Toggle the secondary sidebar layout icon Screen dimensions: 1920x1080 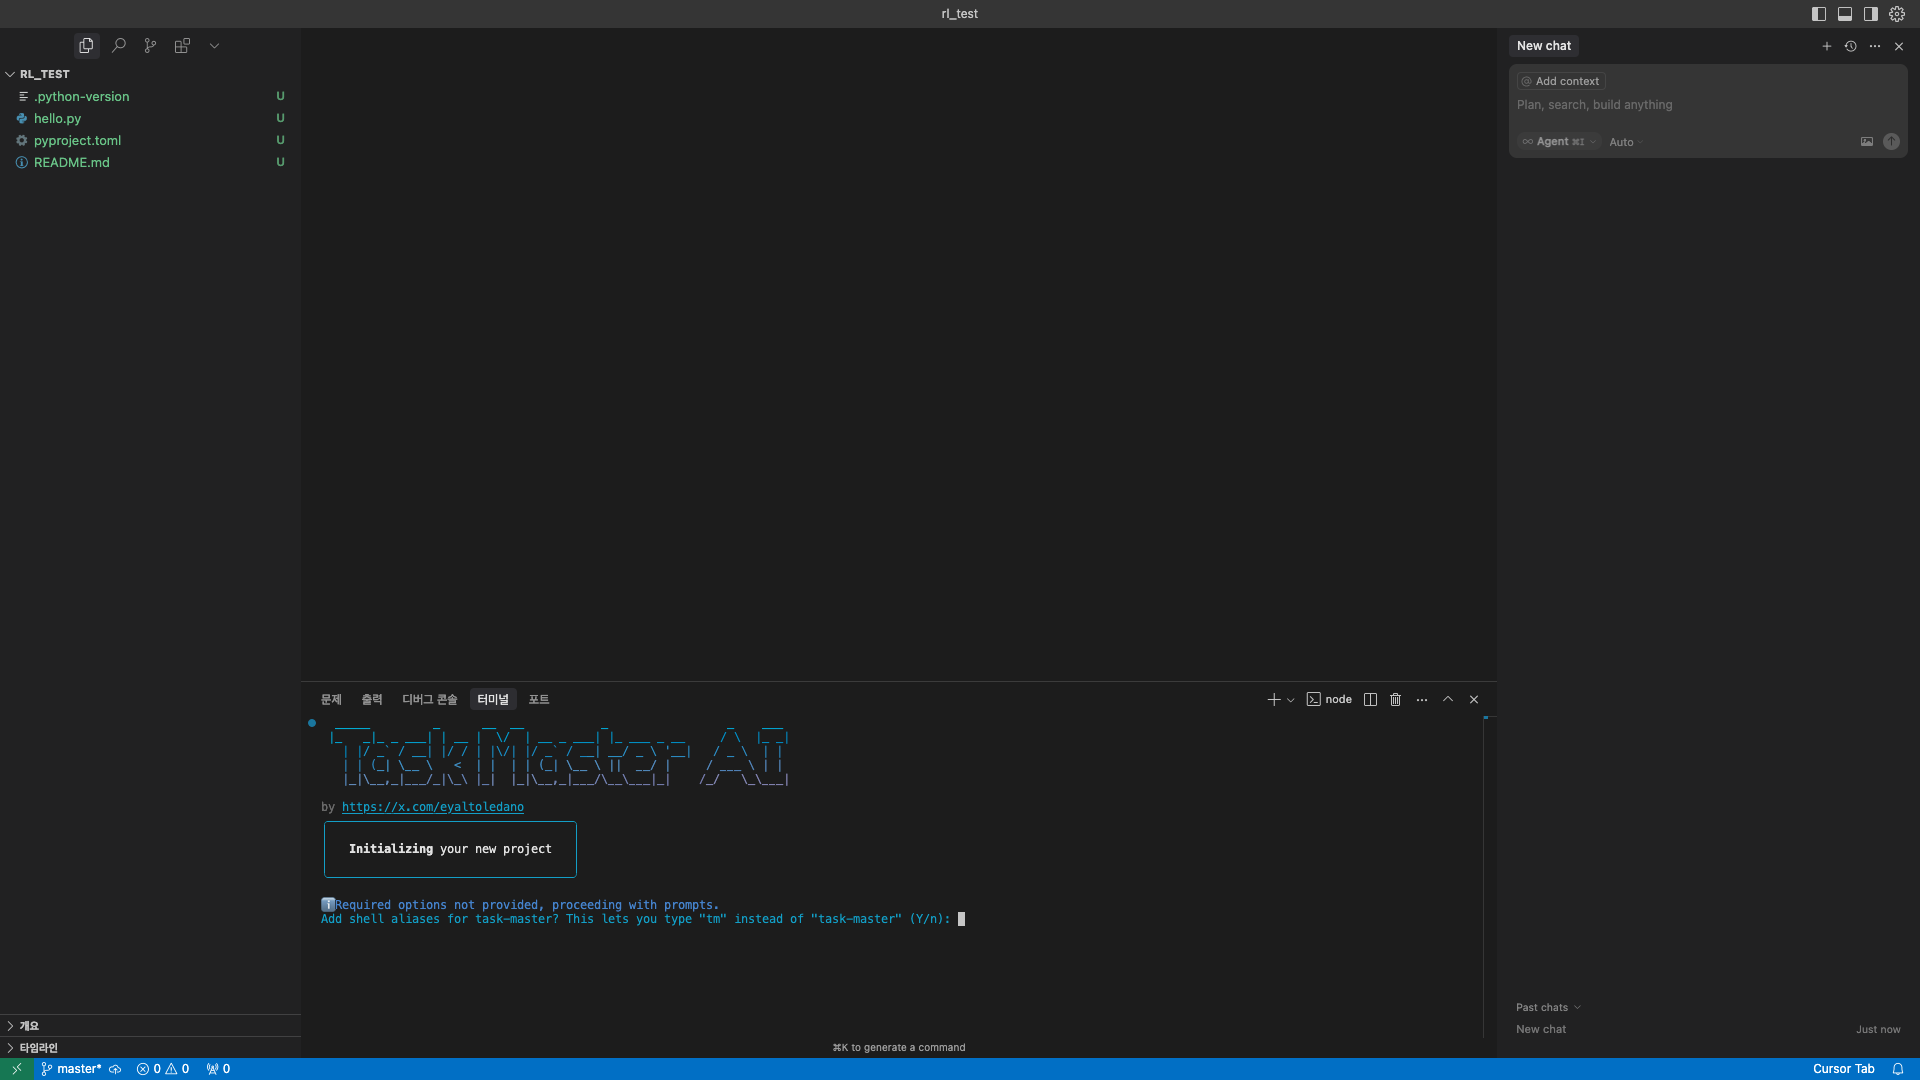tap(1871, 14)
